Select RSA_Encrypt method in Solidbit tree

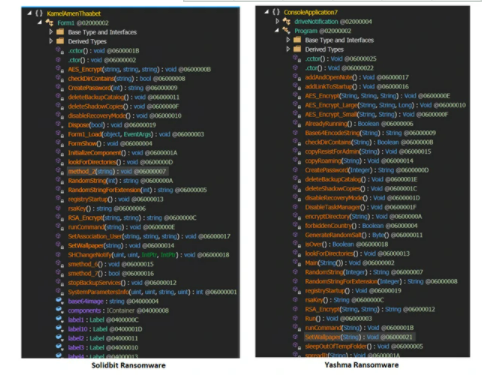coord(132,218)
